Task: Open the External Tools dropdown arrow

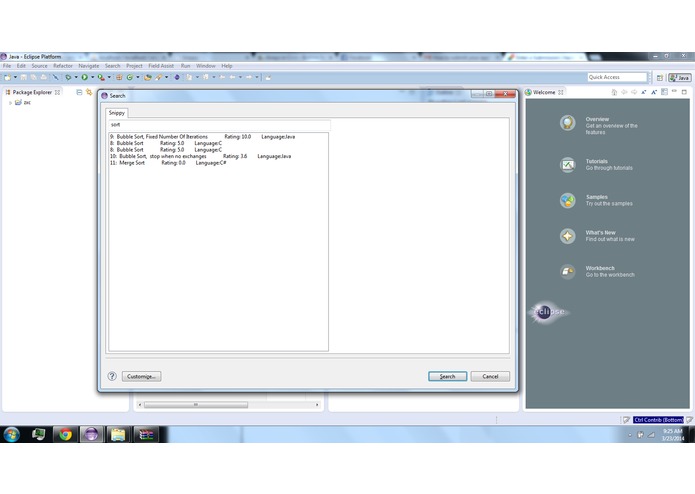Action: 109,77
